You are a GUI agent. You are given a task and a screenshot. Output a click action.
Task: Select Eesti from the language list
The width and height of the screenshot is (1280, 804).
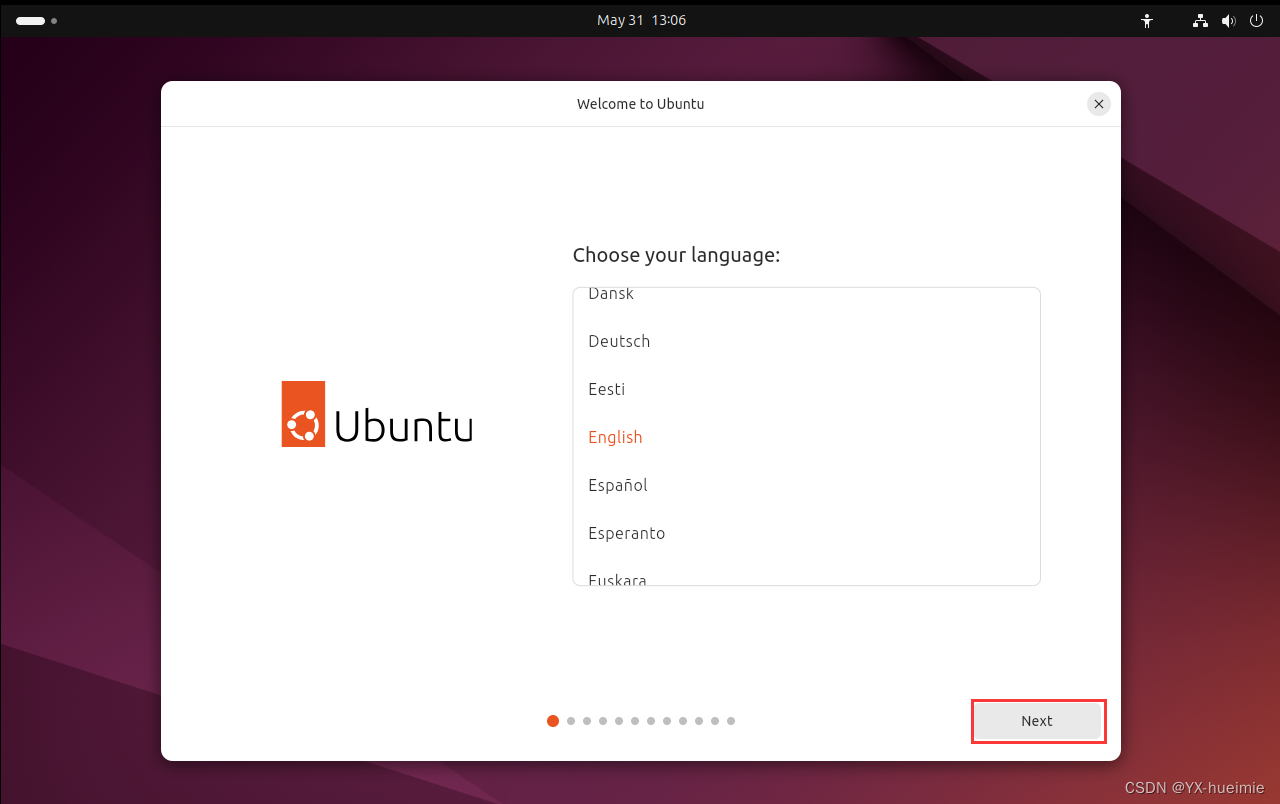tap(806, 389)
